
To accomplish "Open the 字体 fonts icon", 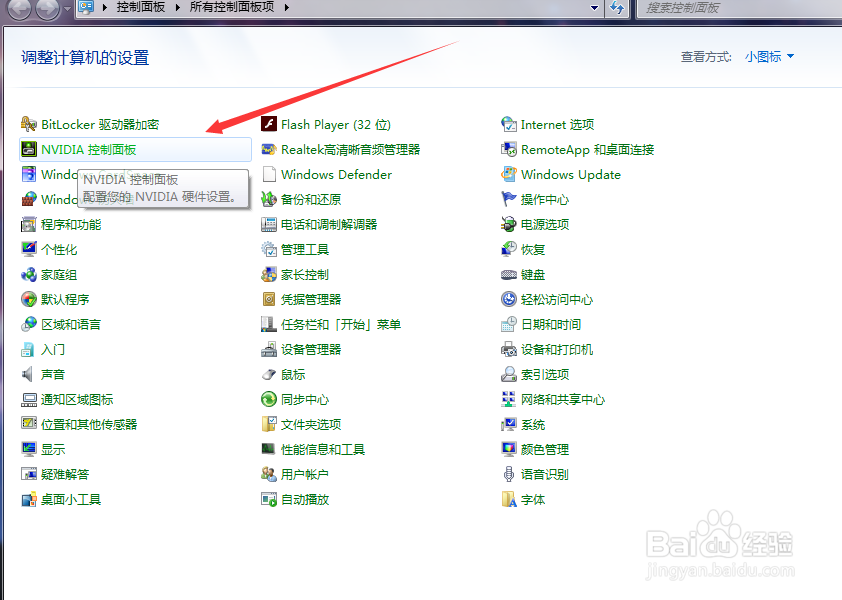I will (x=509, y=500).
